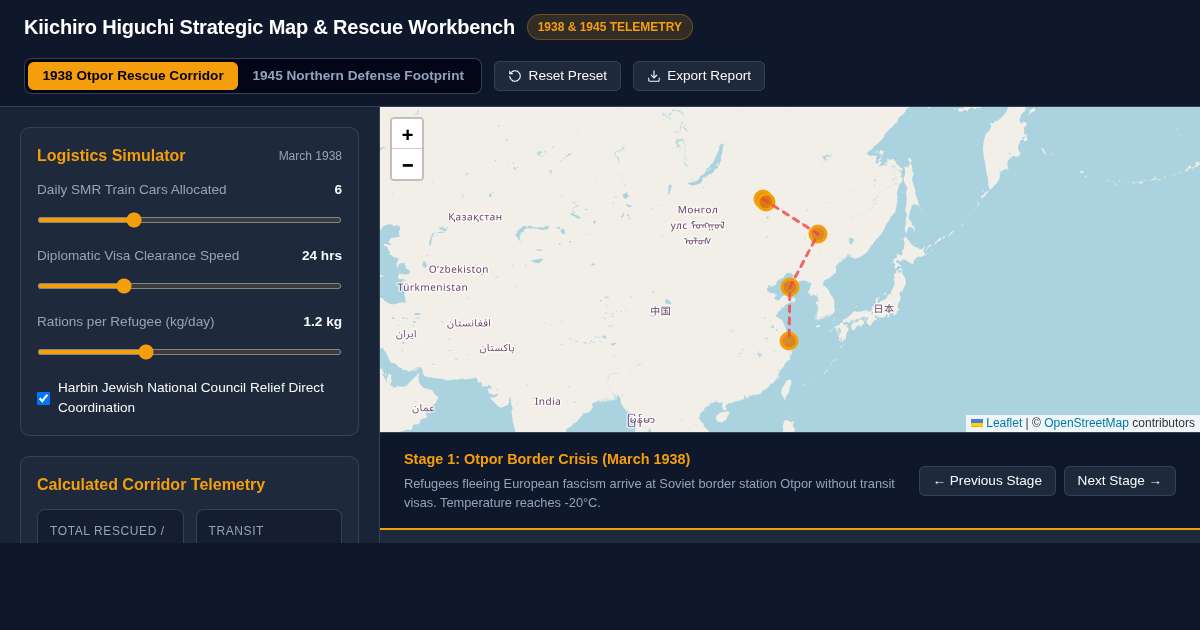Image resolution: width=1200 pixels, height=630 pixels.
Task: Click the download icon in Export Report
Action: pyautogui.click(x=654, y=76)
